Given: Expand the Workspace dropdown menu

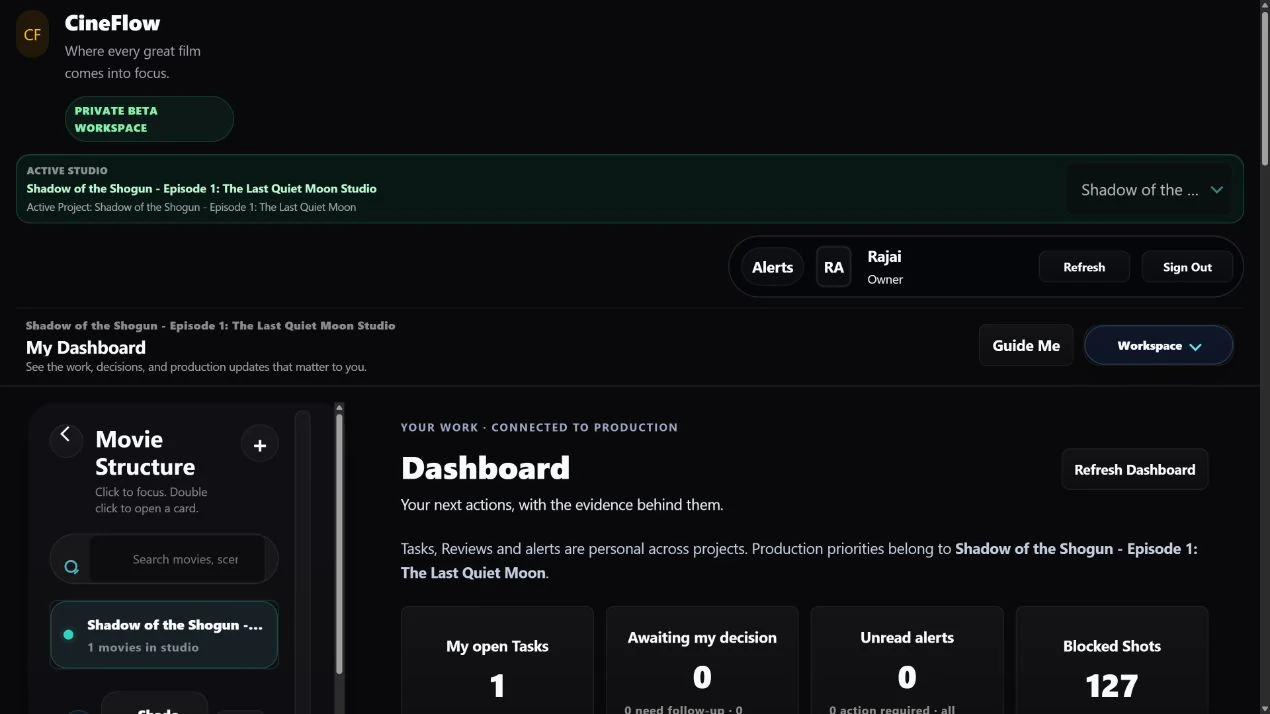Looking at the screenshot, I should 1159,346.
